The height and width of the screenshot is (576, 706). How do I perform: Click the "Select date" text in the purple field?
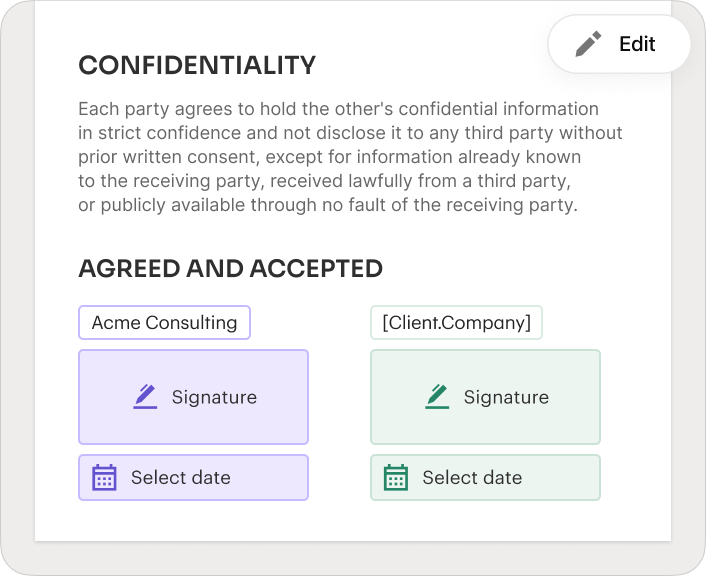181,477
